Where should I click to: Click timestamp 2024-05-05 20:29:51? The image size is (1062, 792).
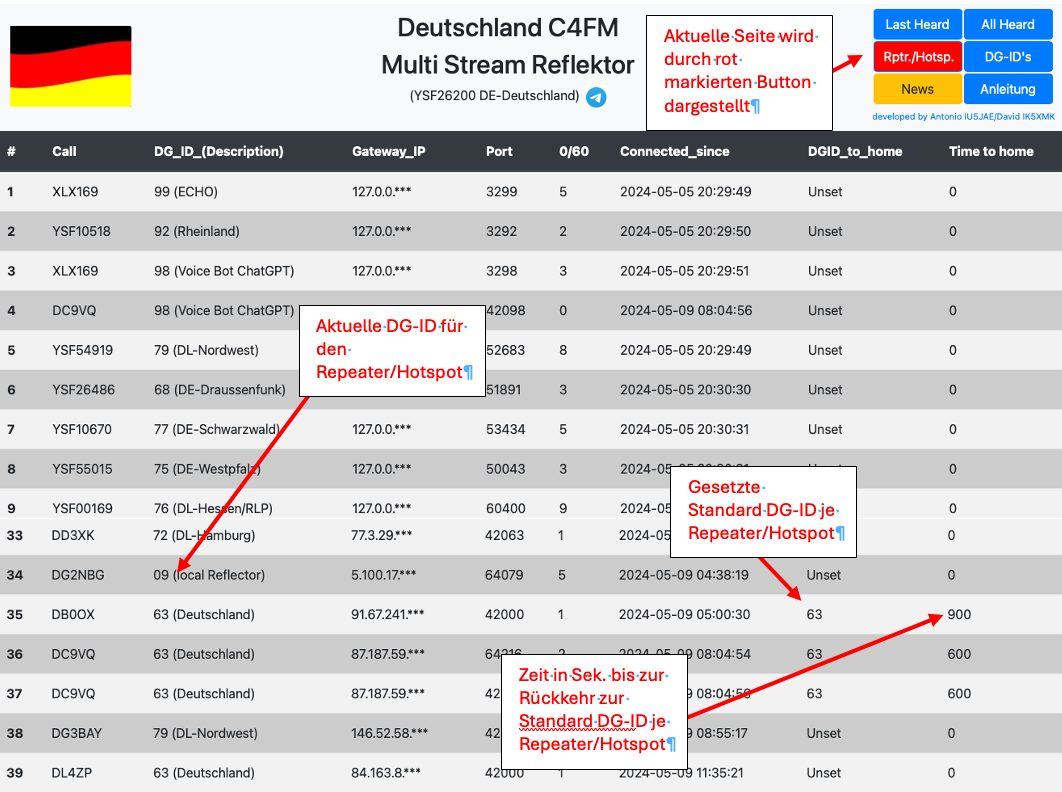(x=684, y=271)
